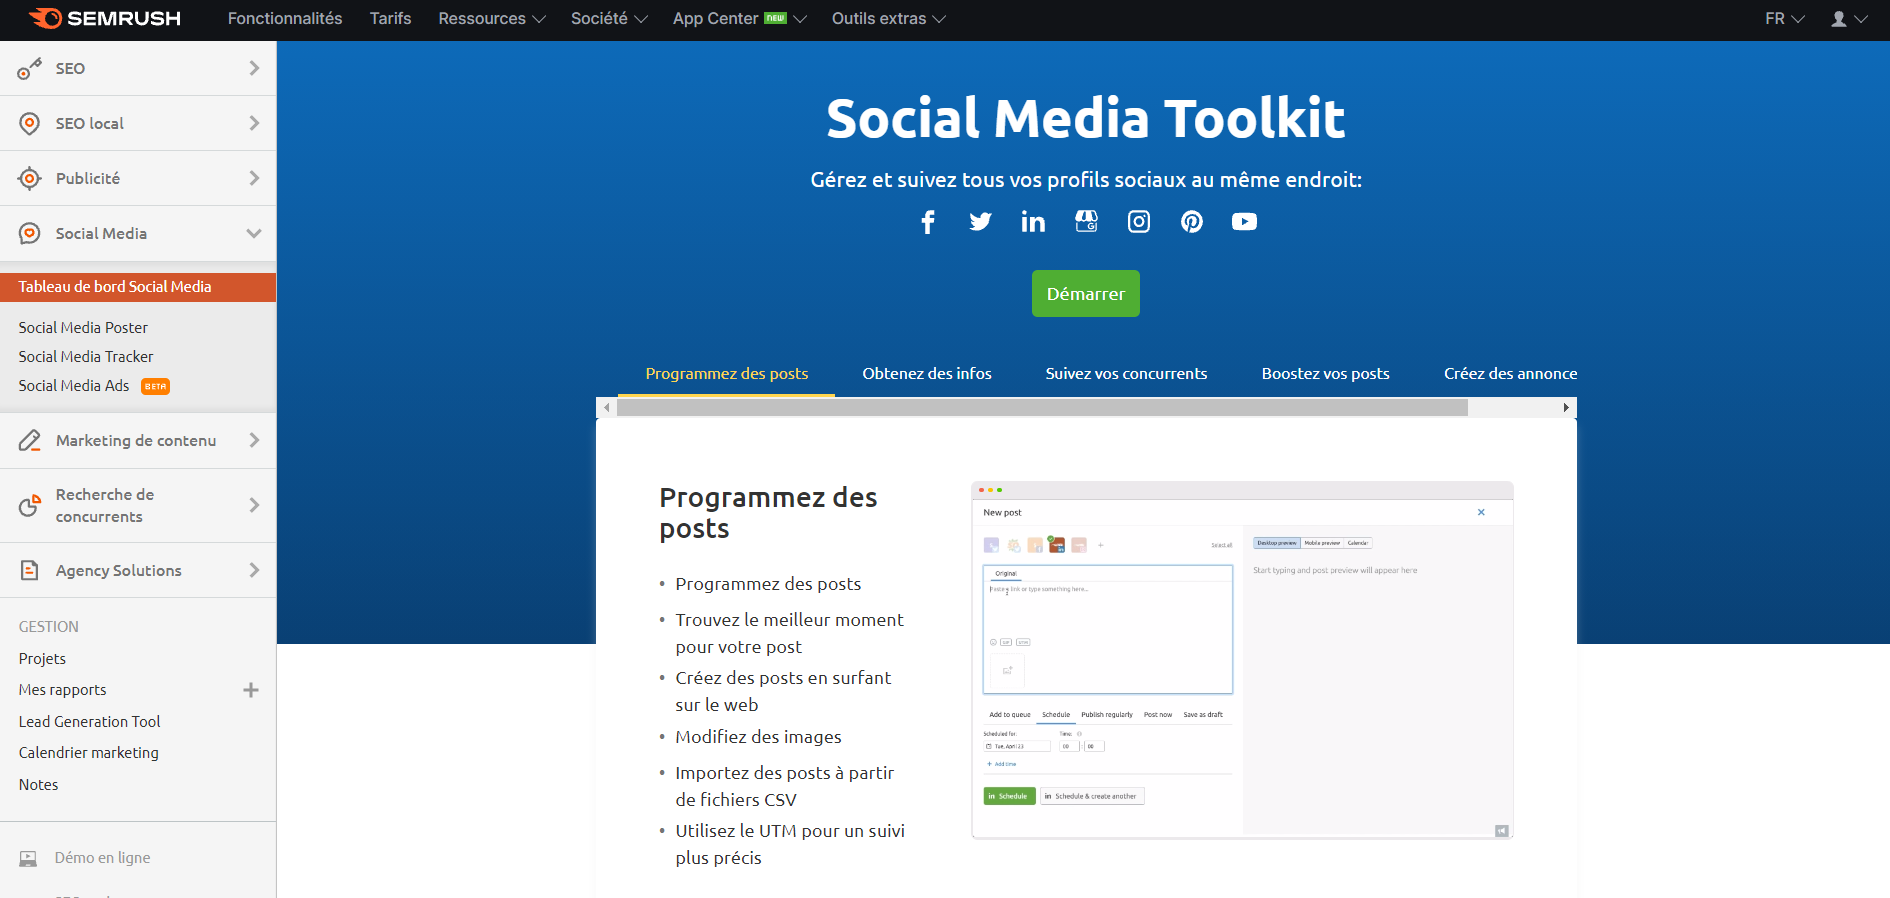This screenshot has height=898, width=1890.
Task: Open Tarifs in top menu
Action: point(390,19)
